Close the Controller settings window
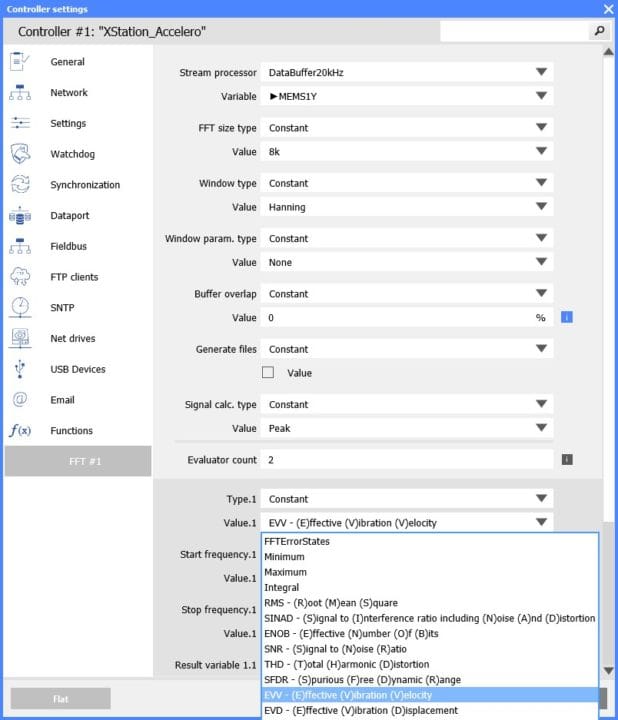Screen dimensions: 618x720 (608, 9)
